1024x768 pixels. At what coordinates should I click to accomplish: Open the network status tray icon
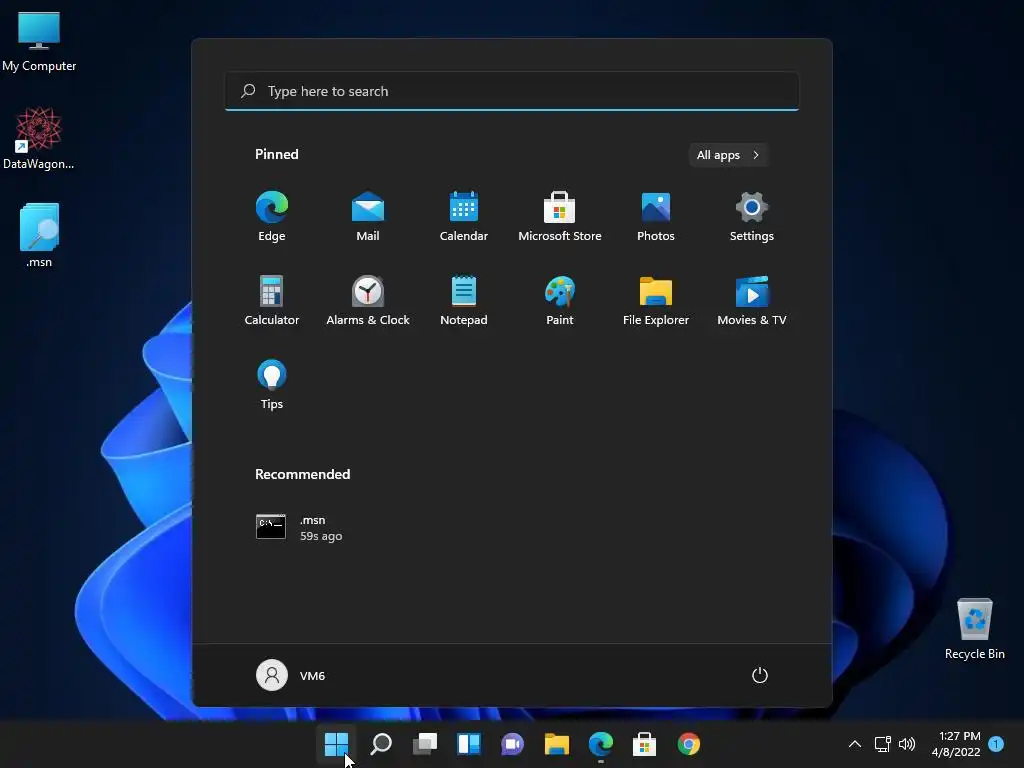[883, 744]
